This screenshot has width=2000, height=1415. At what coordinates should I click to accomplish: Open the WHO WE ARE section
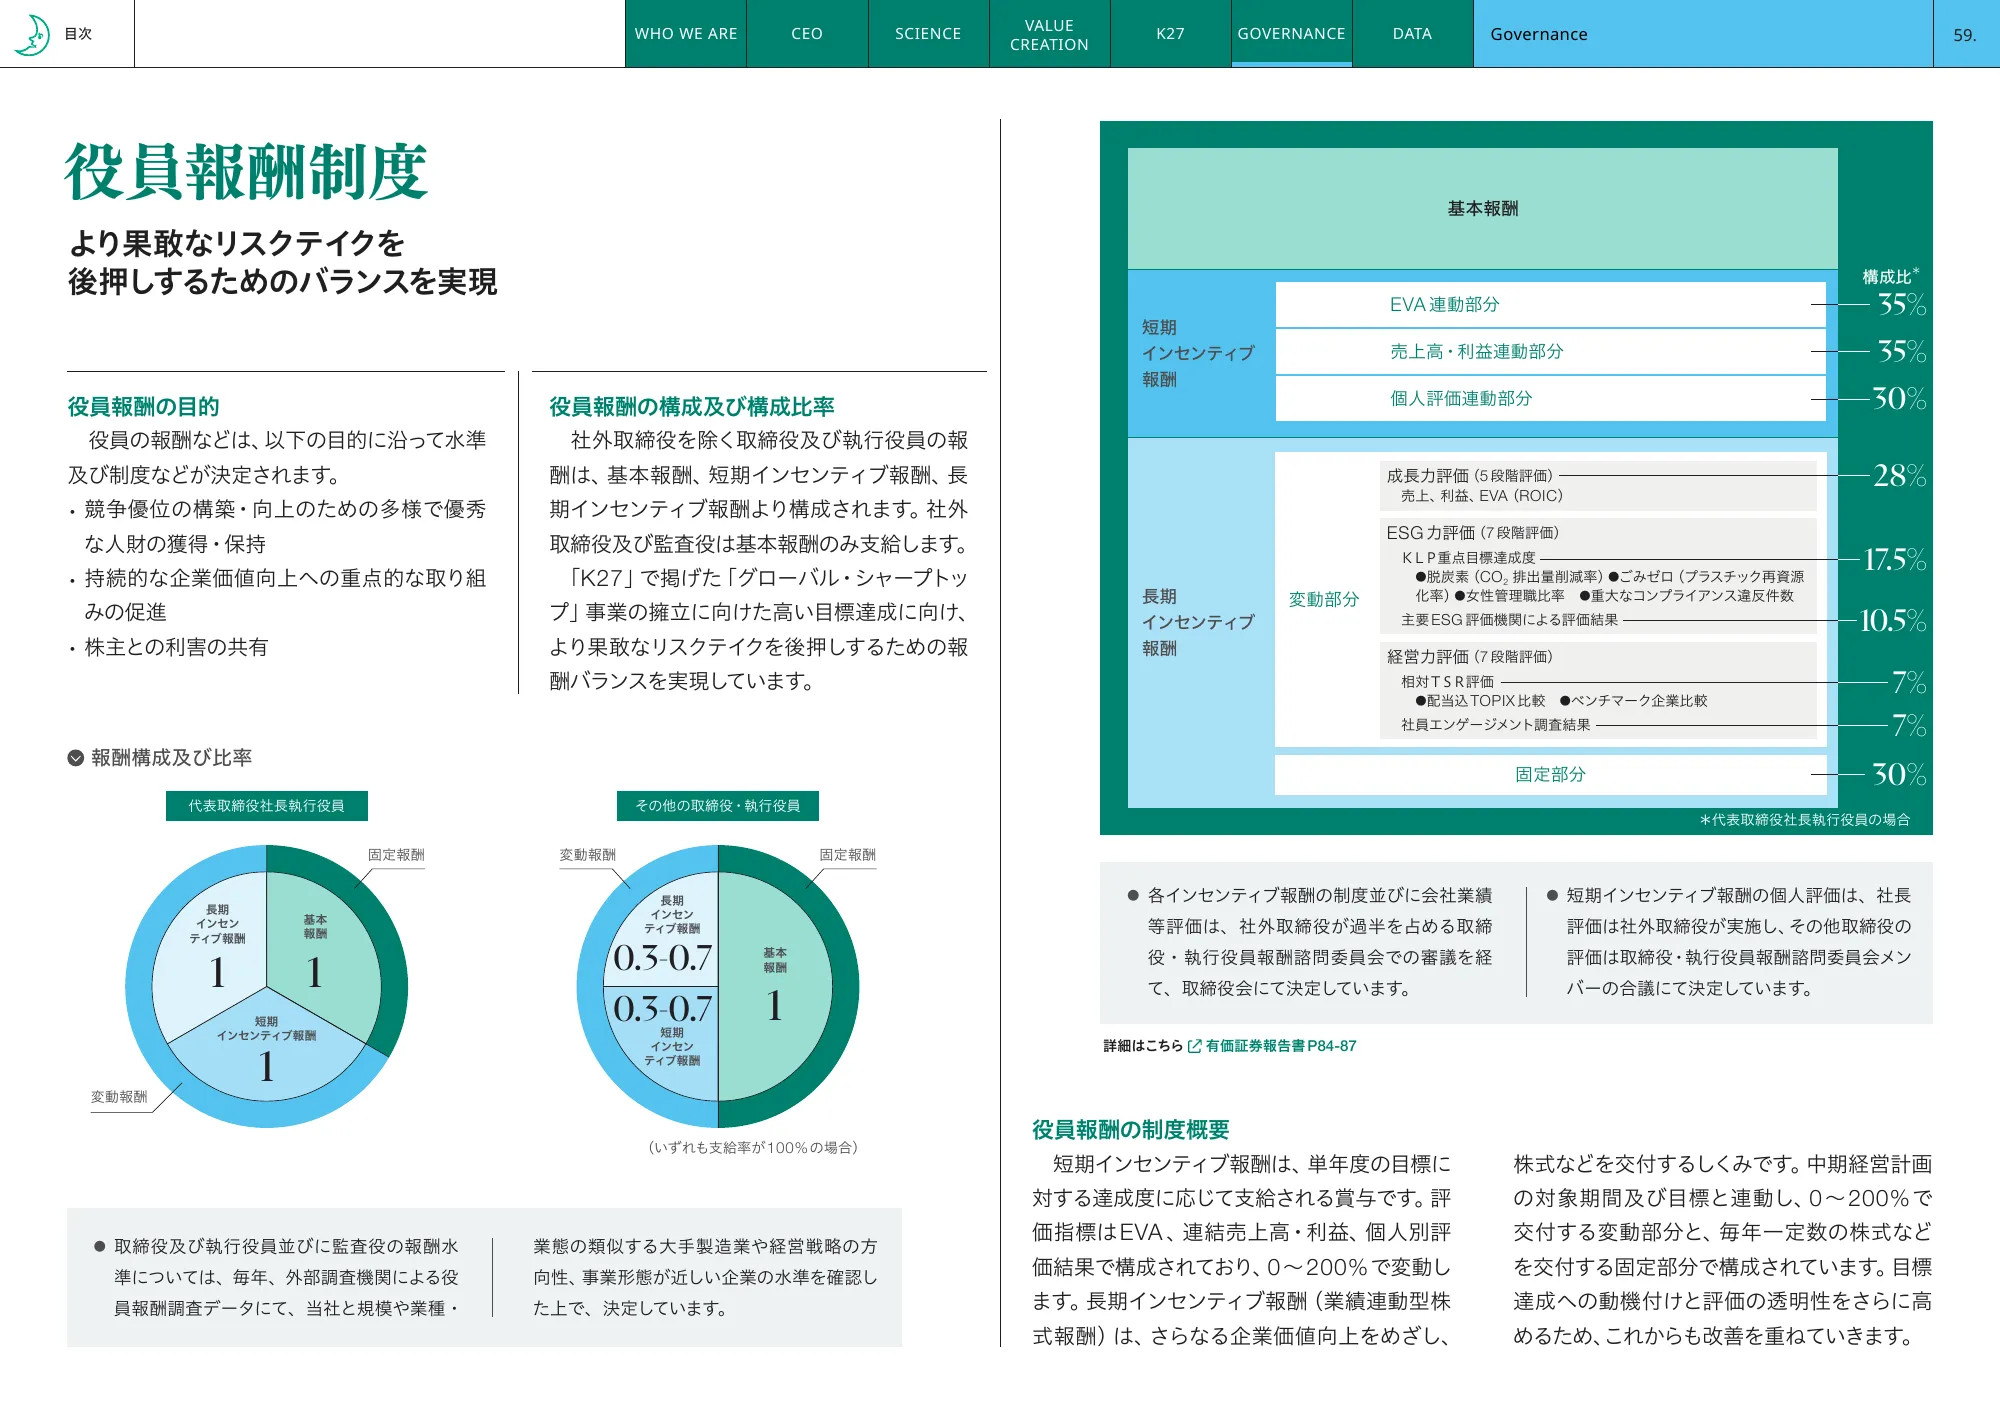(686, 33)
